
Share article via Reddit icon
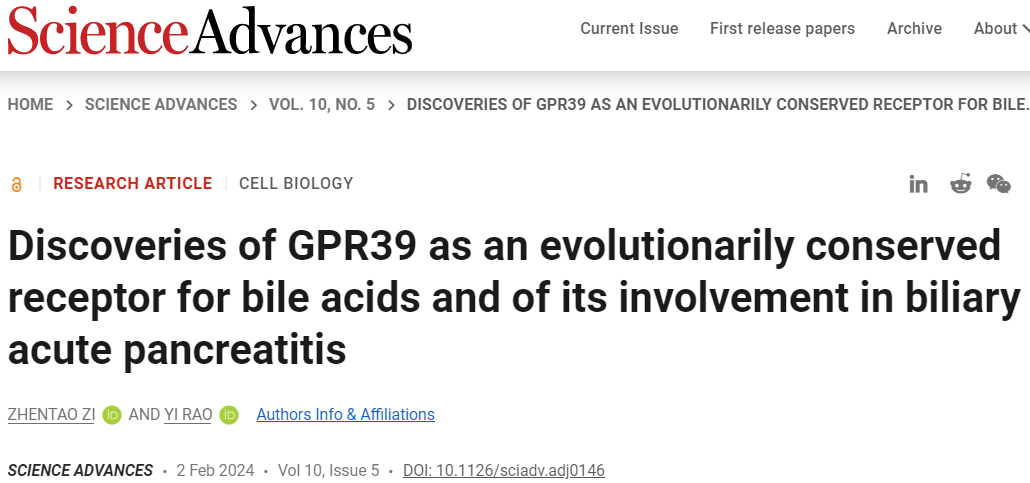(960, 184)
